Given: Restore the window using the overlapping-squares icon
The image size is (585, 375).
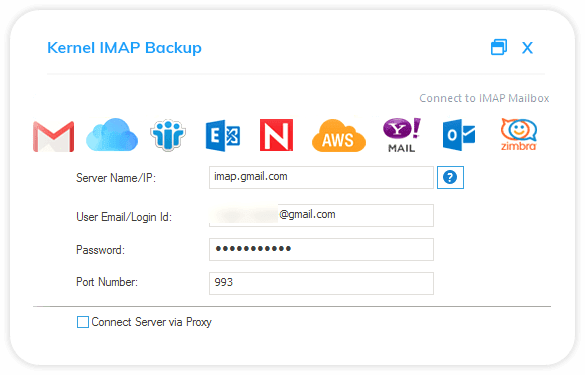Looking at the screenshot, I should [499, 47].
